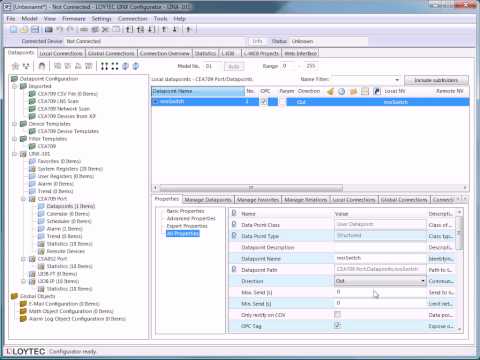
Task: Click the datapoint list horizontal scrollbar
Action: click(x=251, y=188)
